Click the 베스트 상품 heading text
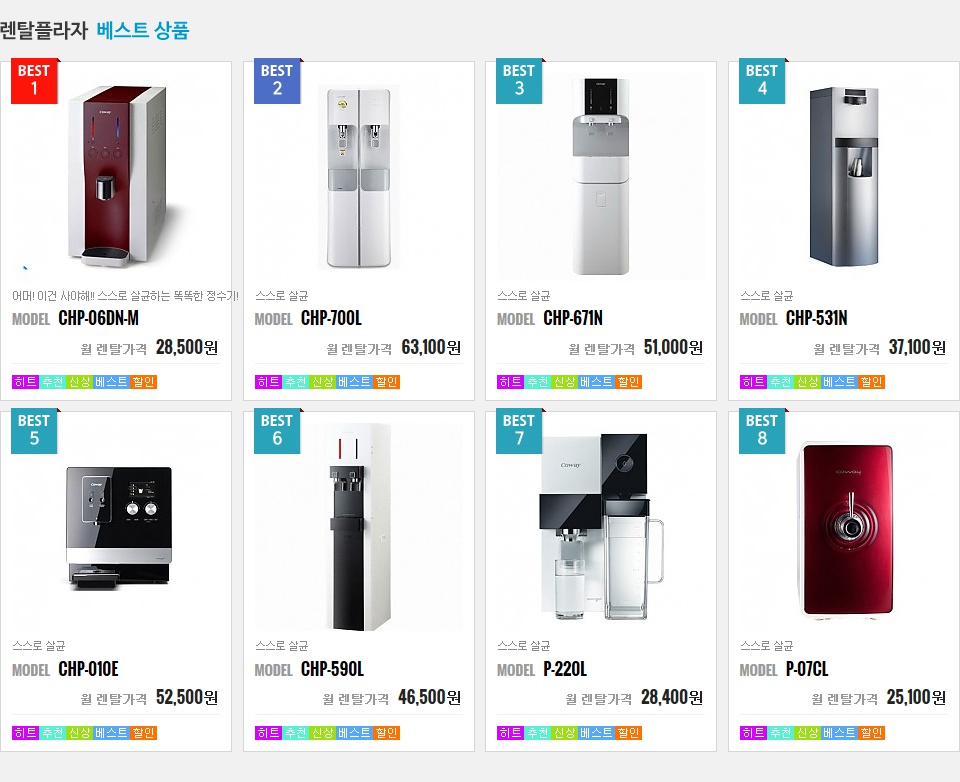This screenshot has height=782, width=960. 143,30
